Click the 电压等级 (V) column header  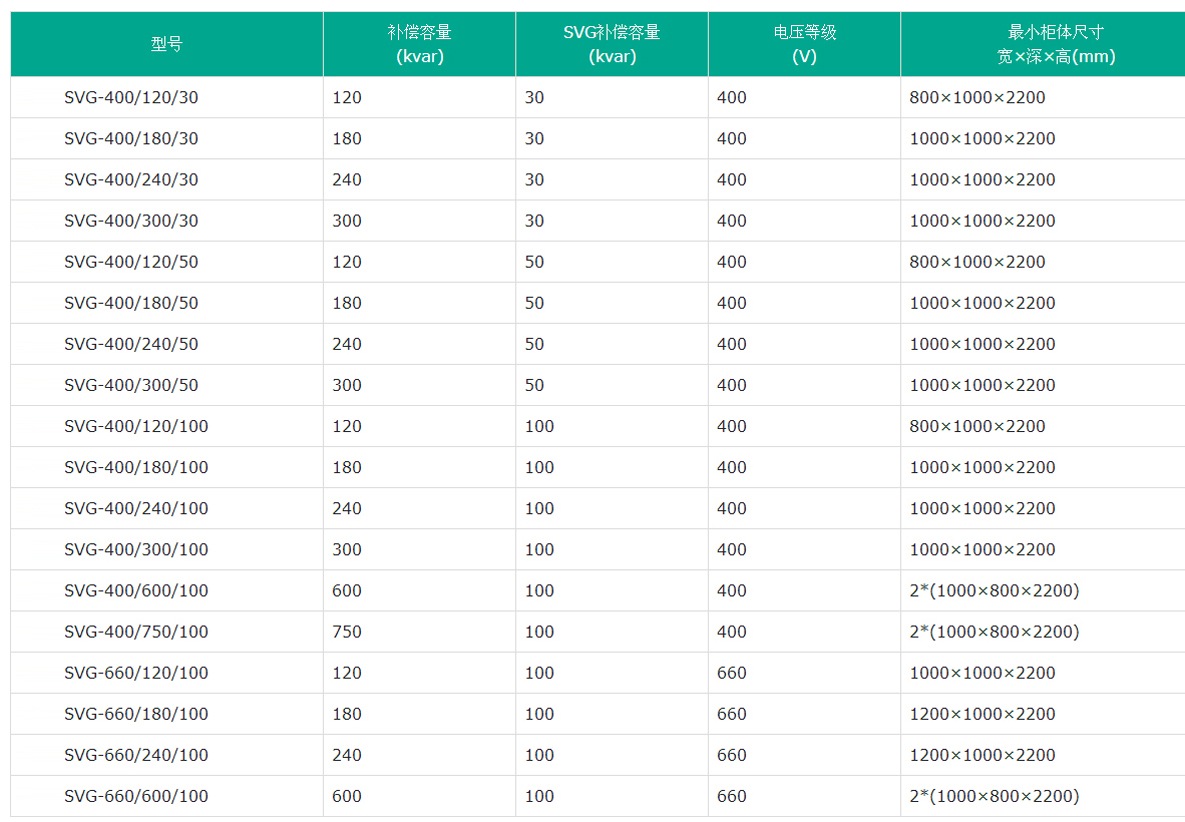coord(804,44)
